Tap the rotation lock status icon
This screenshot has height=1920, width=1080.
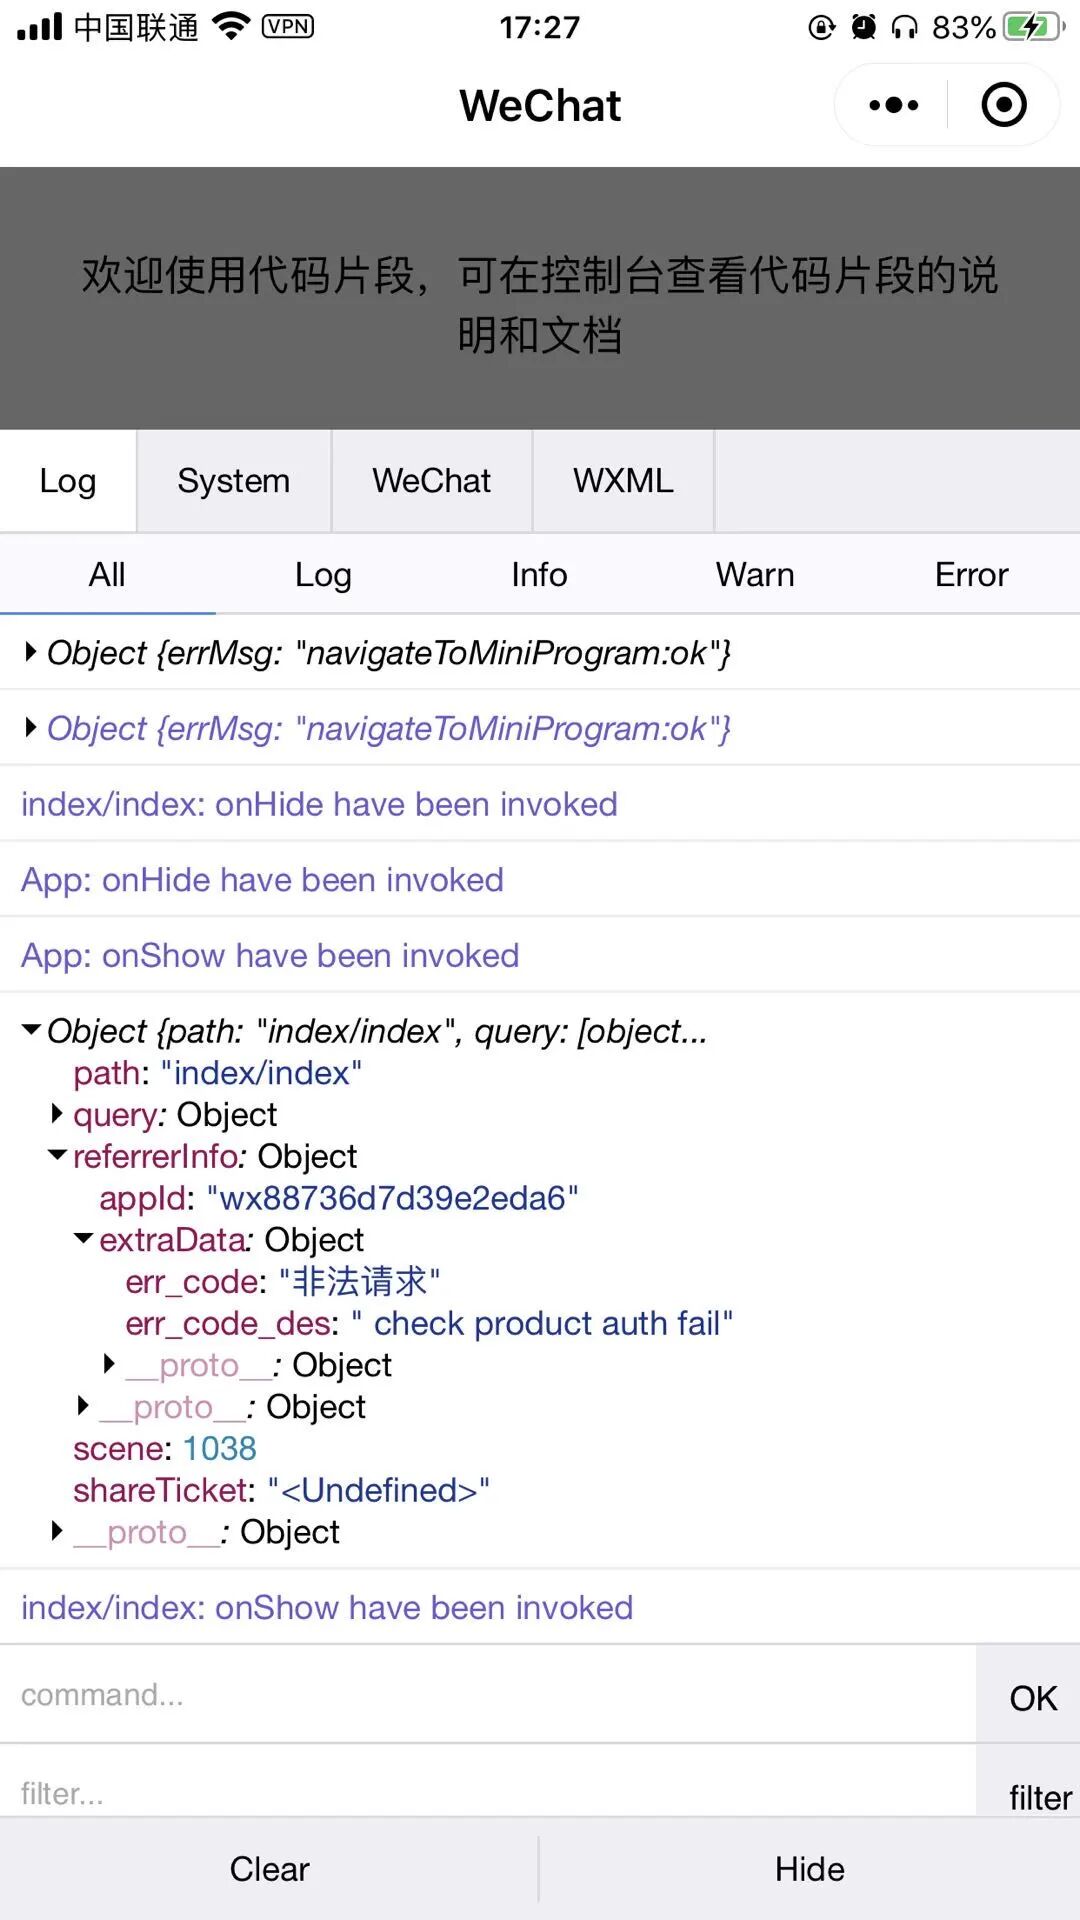point(821,27)
